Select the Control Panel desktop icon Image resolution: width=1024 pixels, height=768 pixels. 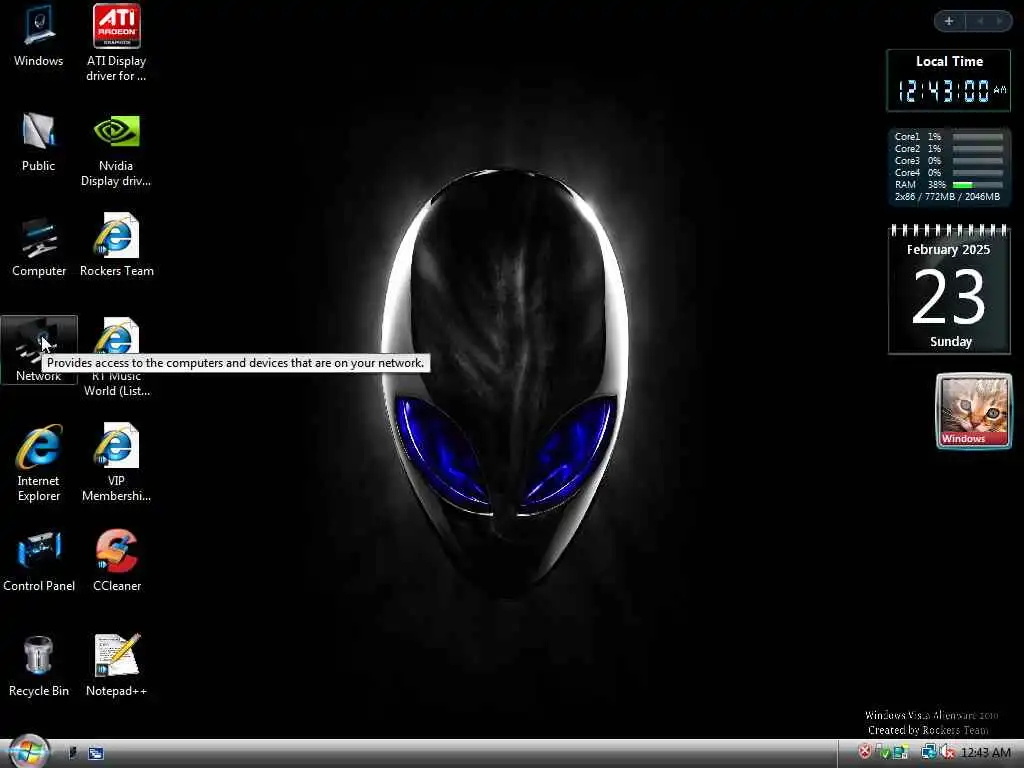pyautogui.click(x=39, y=561)
